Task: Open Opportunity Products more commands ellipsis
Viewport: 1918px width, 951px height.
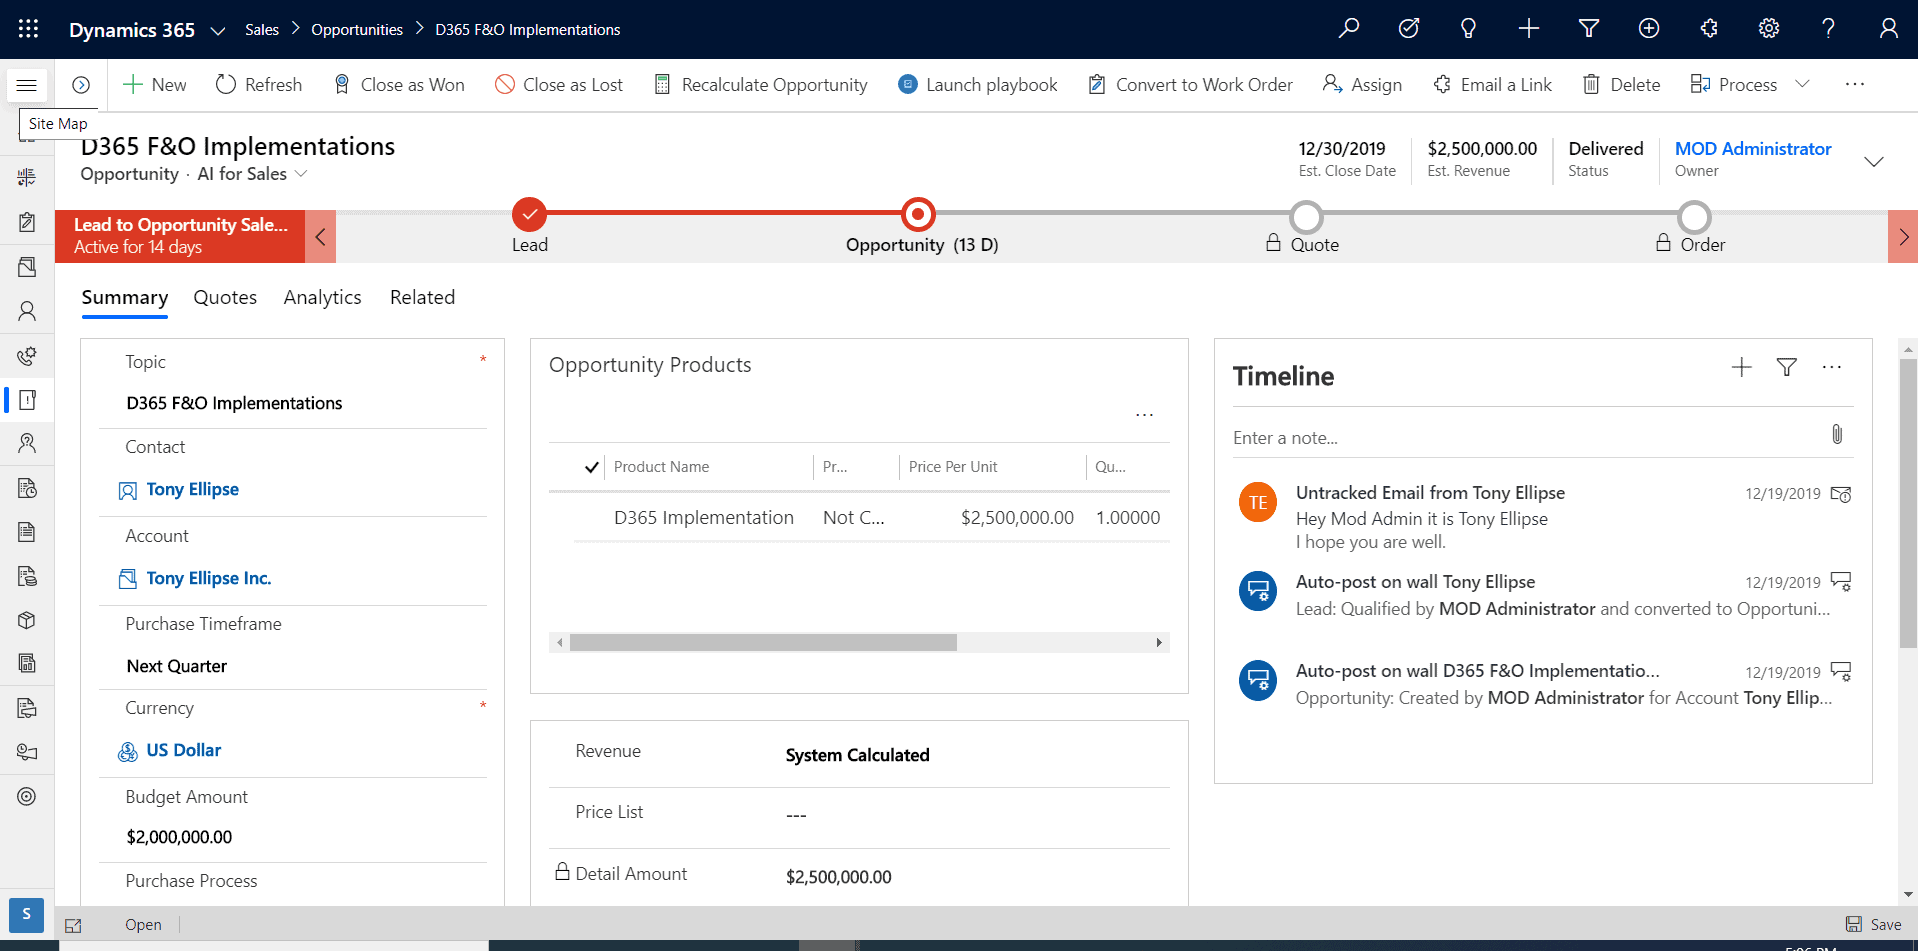Action: 1144,415
